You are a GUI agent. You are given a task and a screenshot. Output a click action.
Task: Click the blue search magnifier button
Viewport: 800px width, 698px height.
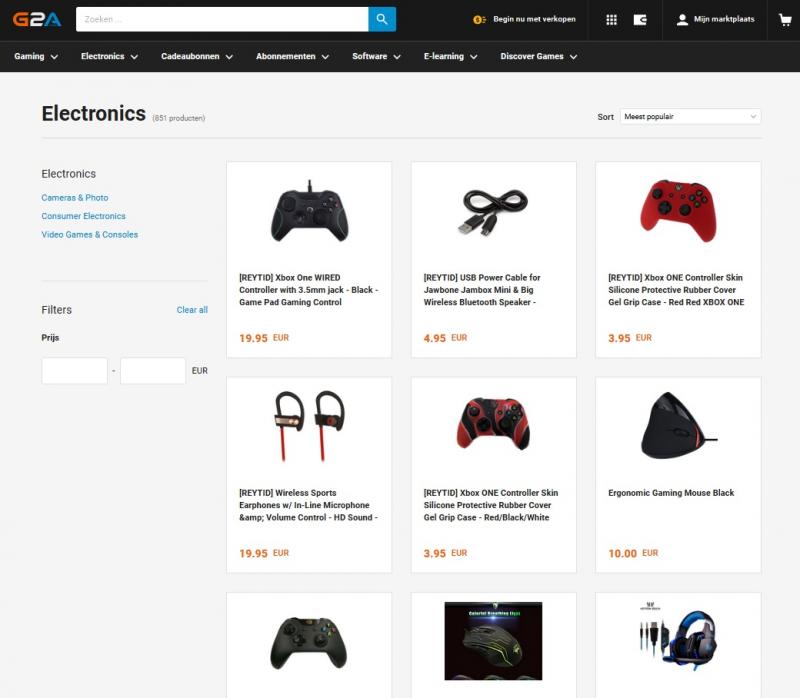[x=382, y=19]
